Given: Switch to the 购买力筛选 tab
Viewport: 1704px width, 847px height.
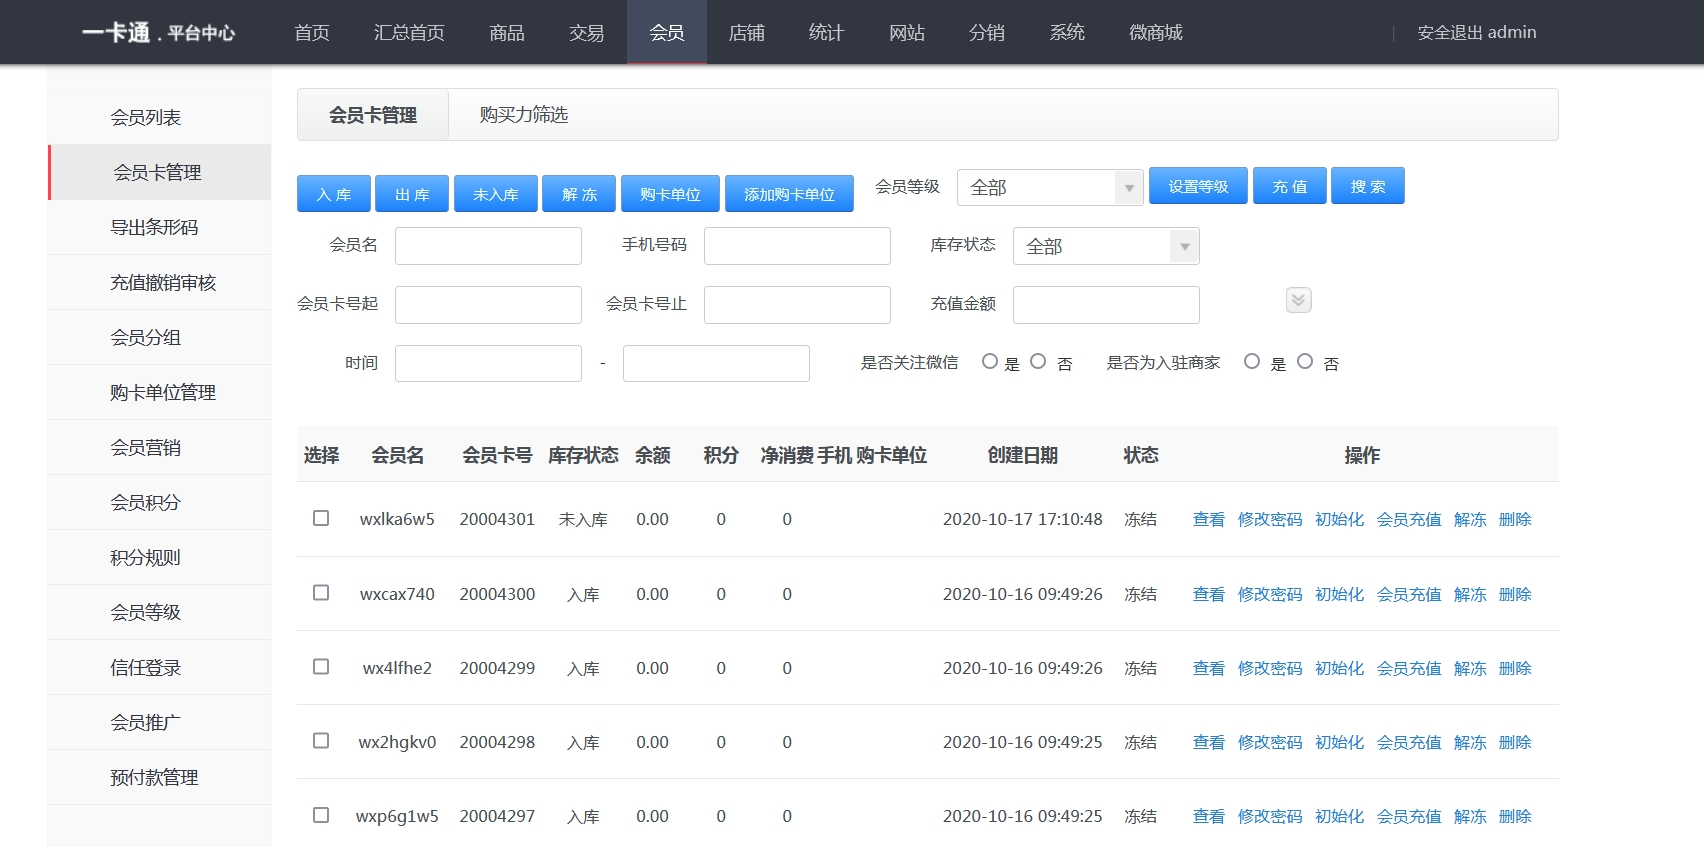Looking at the screenshot, I should (524, 115).
